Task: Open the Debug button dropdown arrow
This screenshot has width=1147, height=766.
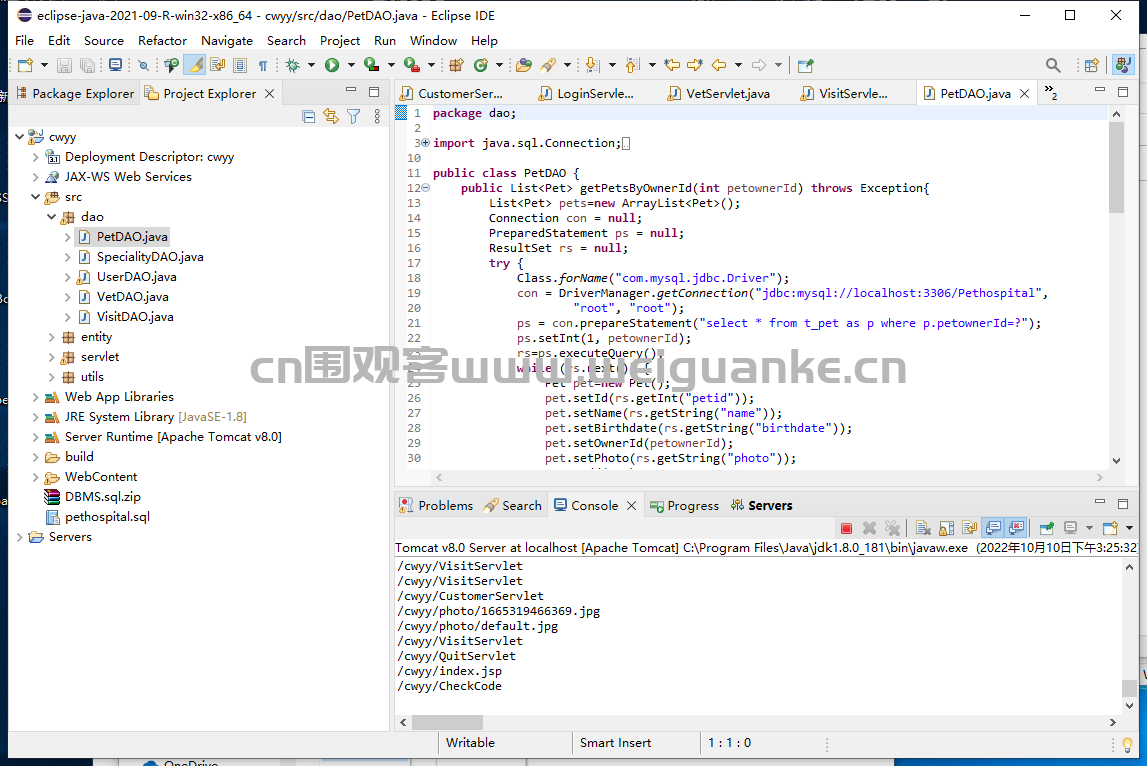Action: pos(311,65)
